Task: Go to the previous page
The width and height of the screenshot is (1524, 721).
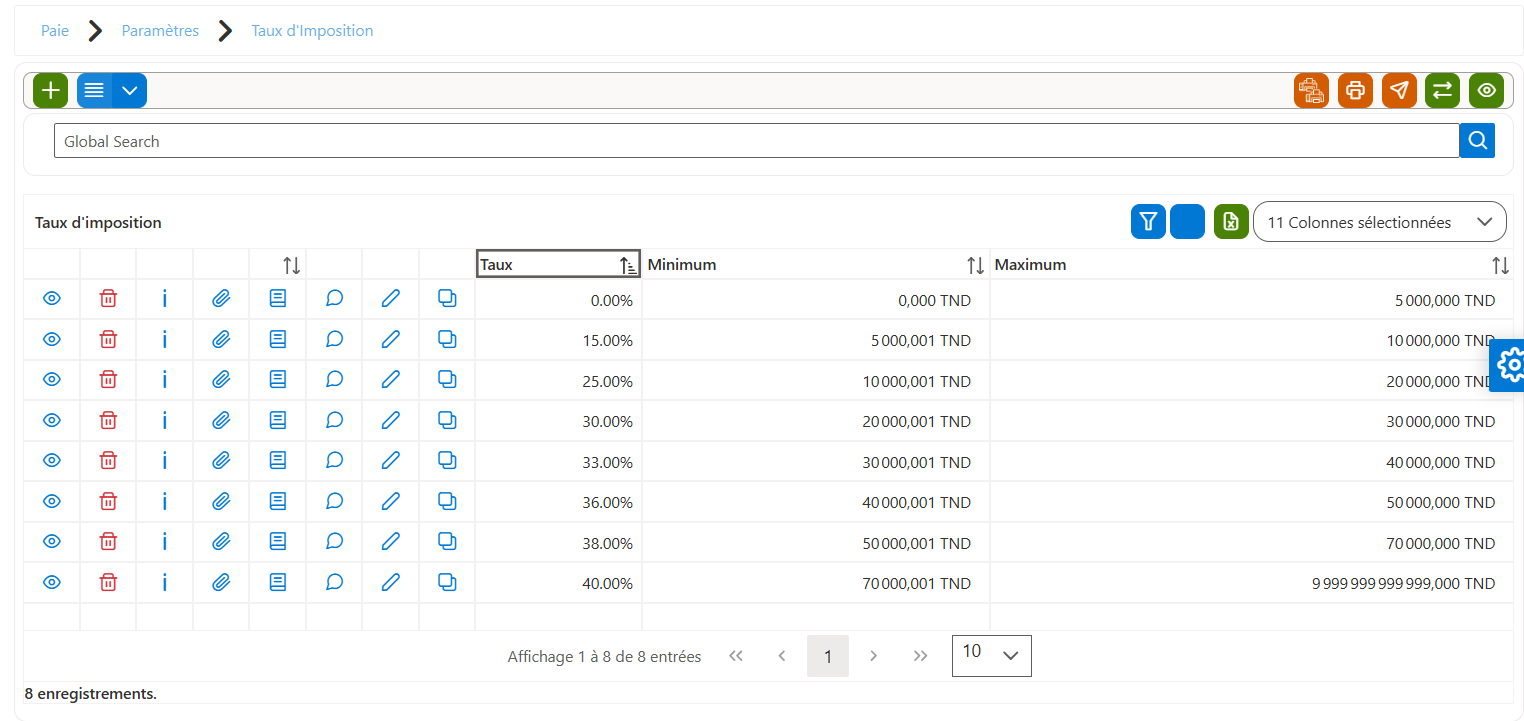Action: [782, 656]
